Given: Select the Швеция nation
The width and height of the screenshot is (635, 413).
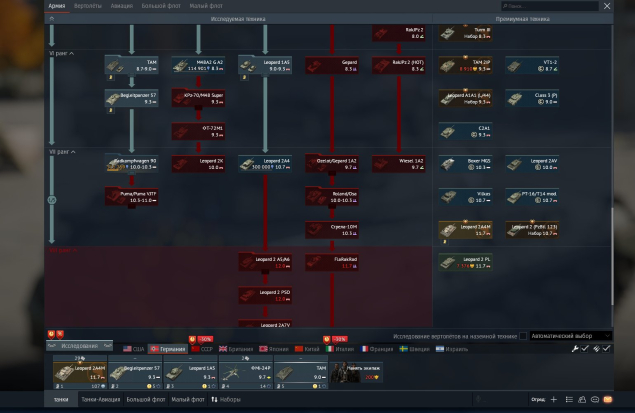Looking at the screenshot, I should [x=414, y=349].
